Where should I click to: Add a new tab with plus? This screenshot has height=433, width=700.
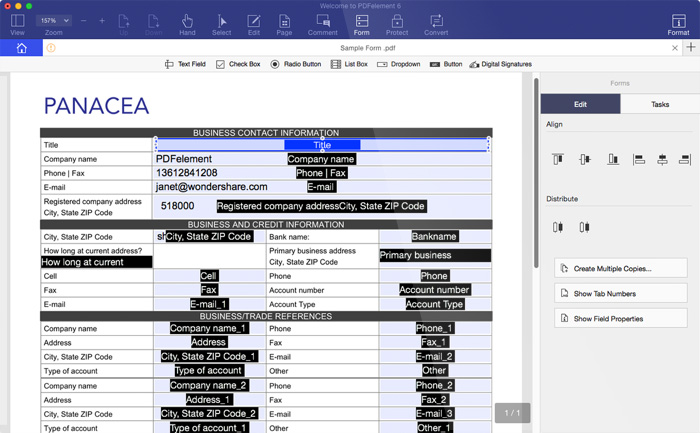pos(691,47)
